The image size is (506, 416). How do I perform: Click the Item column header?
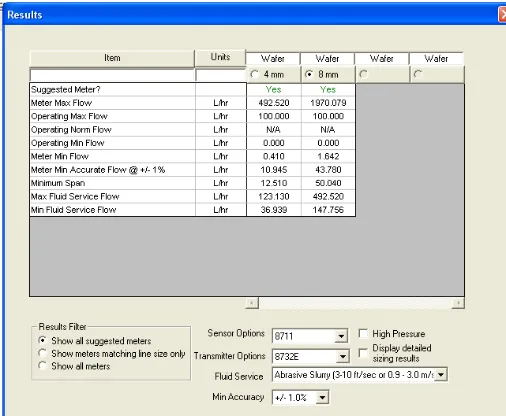click(112, 58)
